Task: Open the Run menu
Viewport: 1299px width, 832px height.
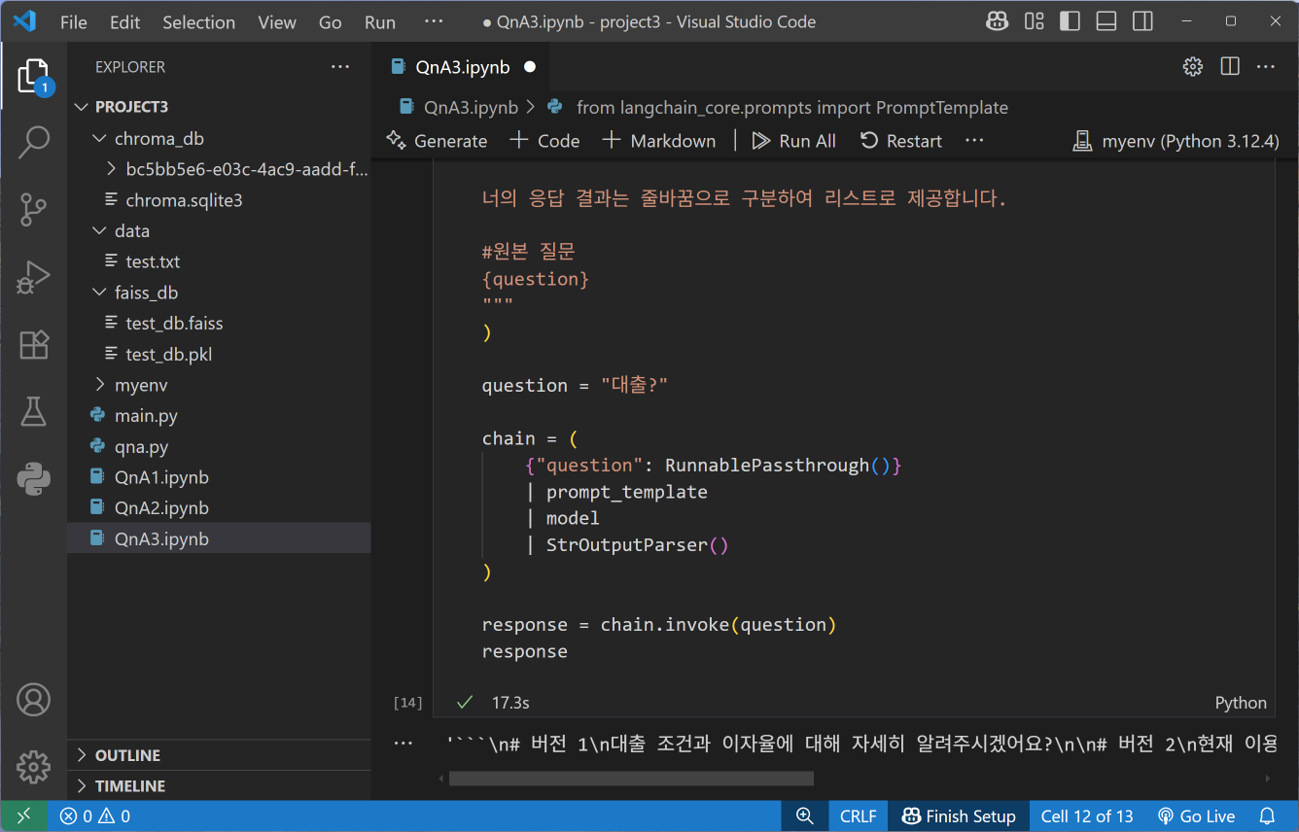Action: point(380,22)
